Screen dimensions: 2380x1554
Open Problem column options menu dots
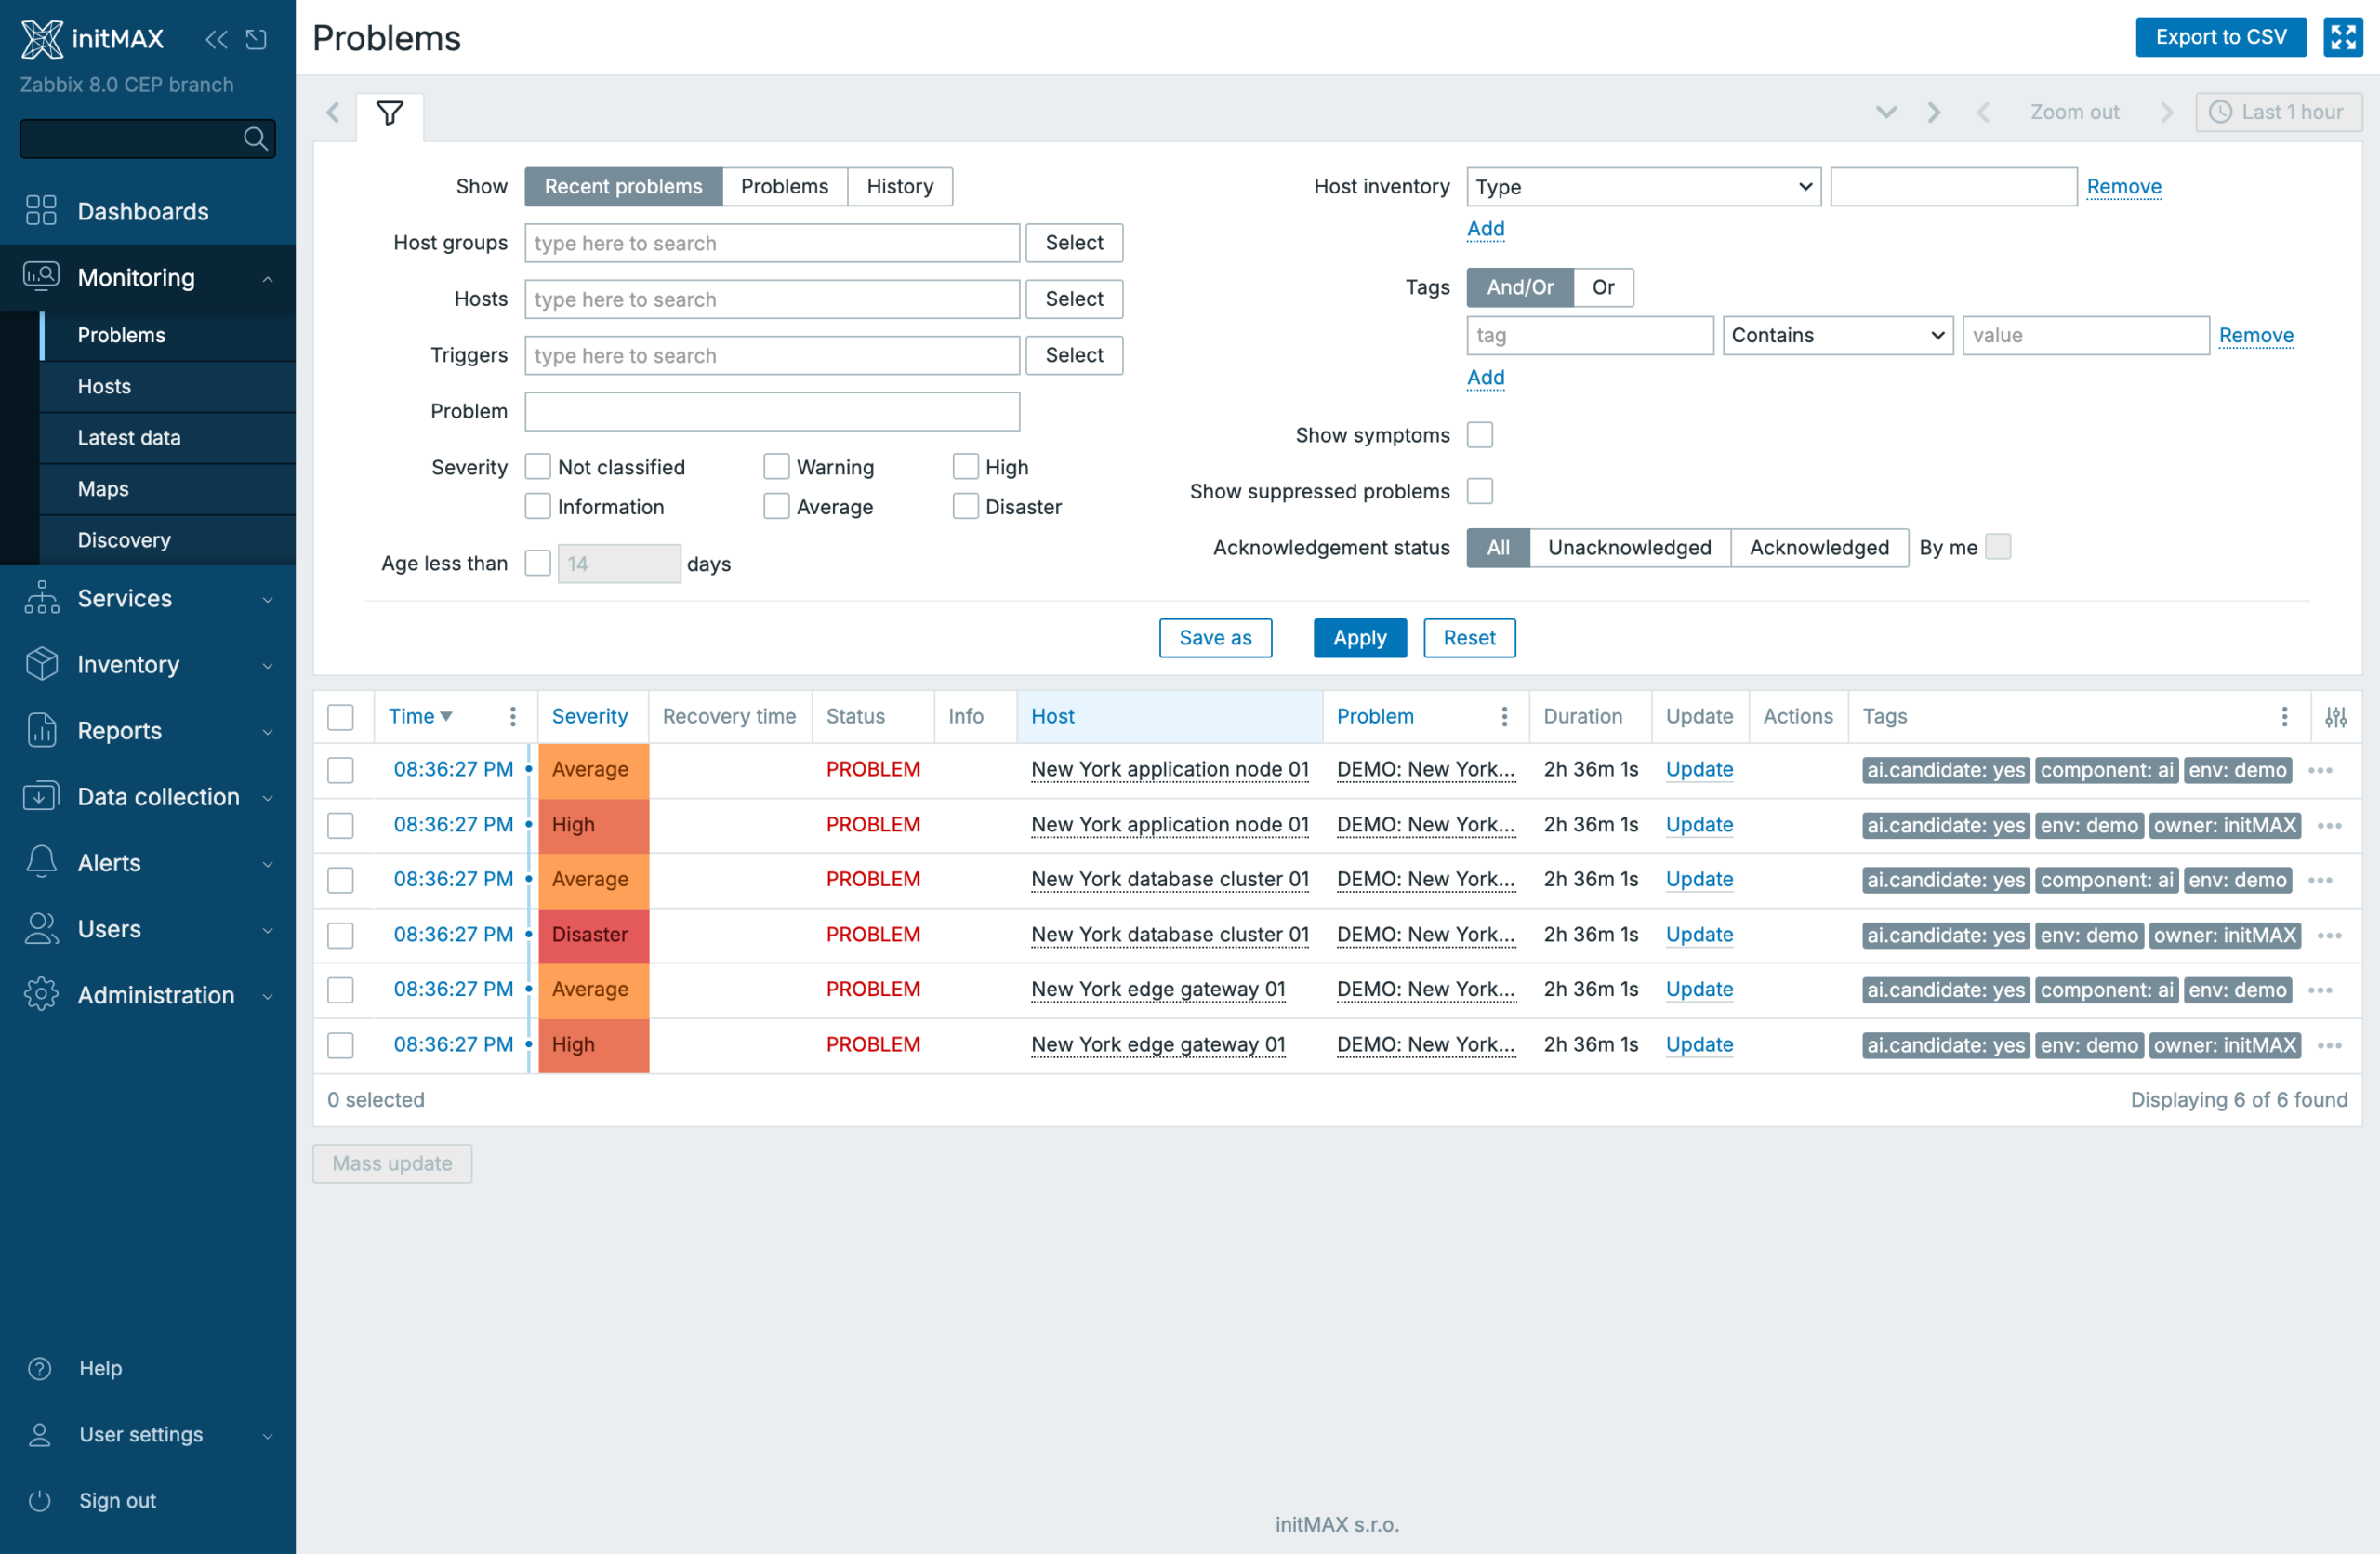tap(1504, 716)
